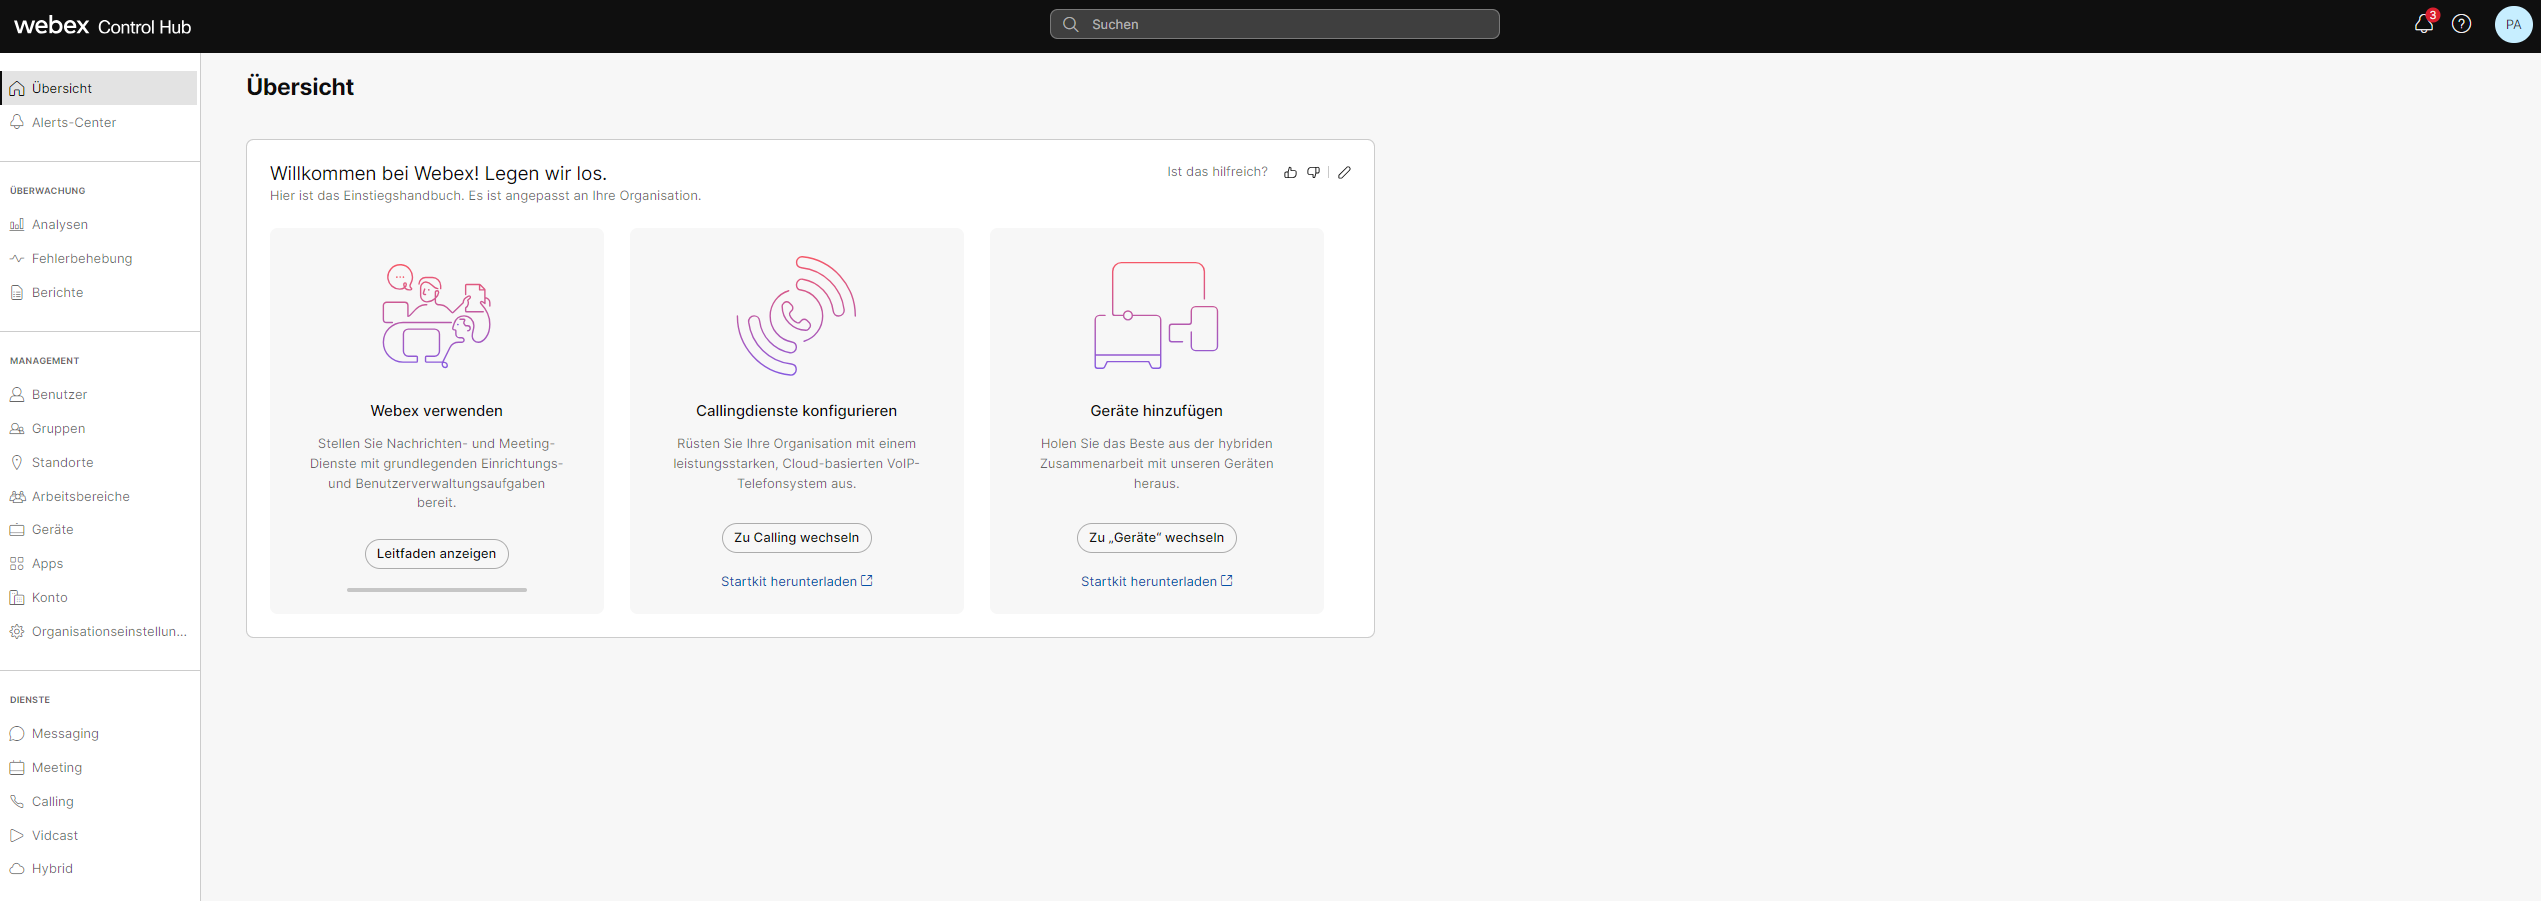
Task: Click 'Willkommen bei Webex! Legen wir los.' heading
Action: point(439,174)
